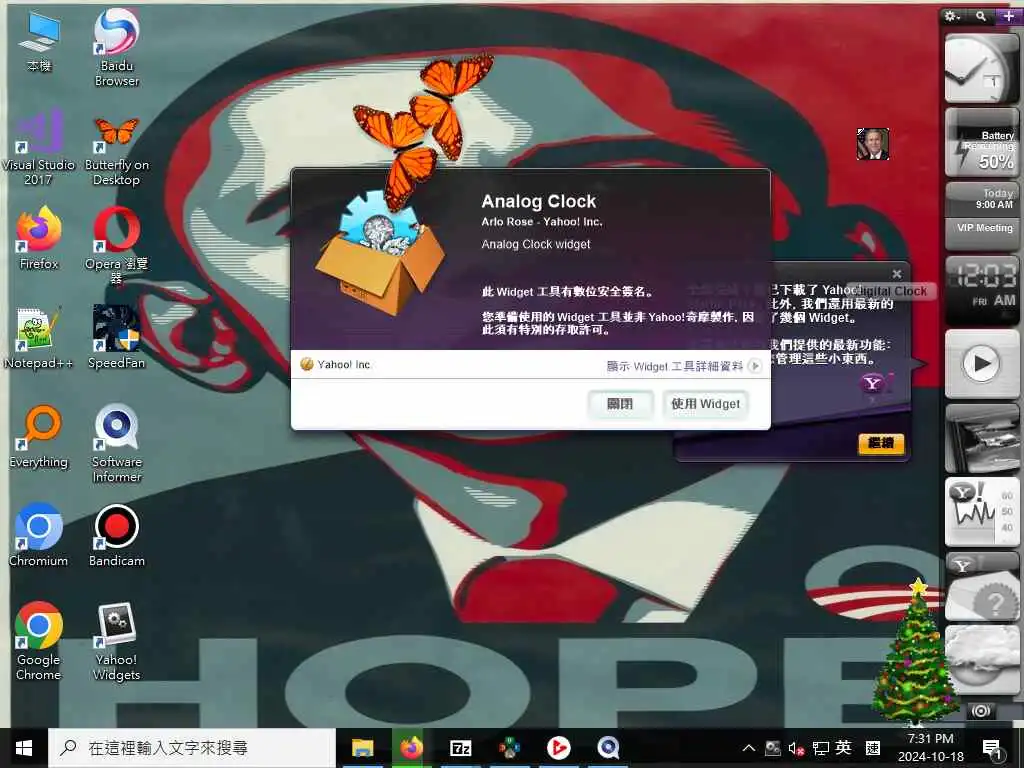Open the taskbar clock showing 7:31 PM

click(x=931, y=748)
